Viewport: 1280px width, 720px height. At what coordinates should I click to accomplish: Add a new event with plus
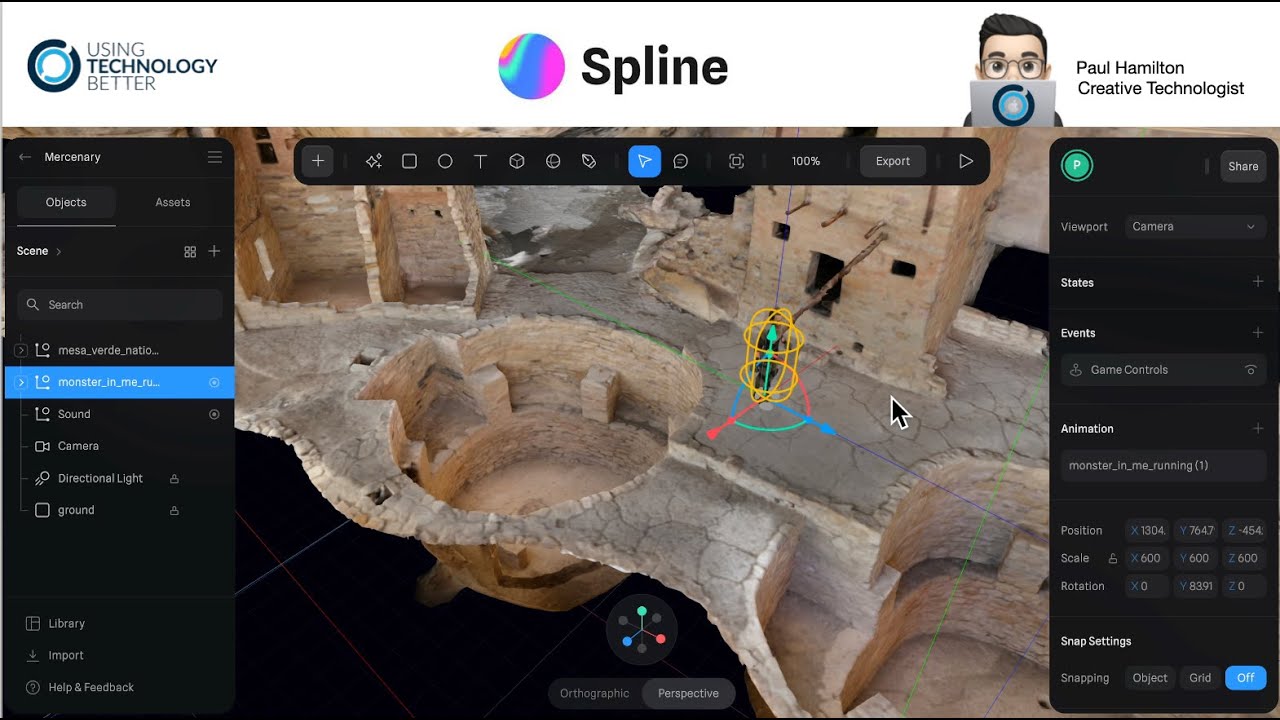[x=1258, y=332]
